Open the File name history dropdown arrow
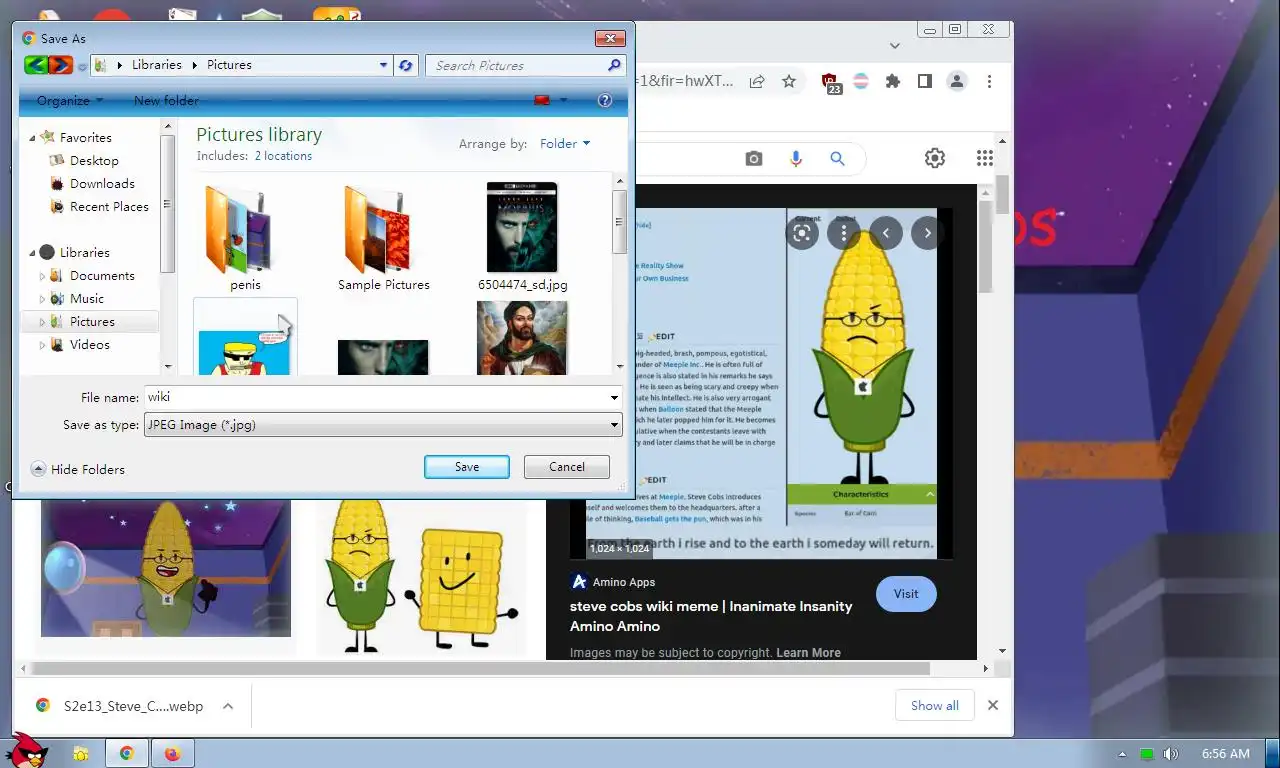Viewport: 1280px width, 768px height. coord(614,397)
